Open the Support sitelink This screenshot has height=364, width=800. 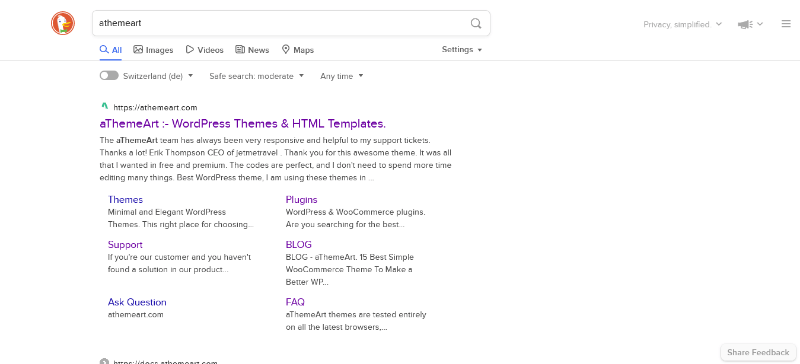coord(125,245)
